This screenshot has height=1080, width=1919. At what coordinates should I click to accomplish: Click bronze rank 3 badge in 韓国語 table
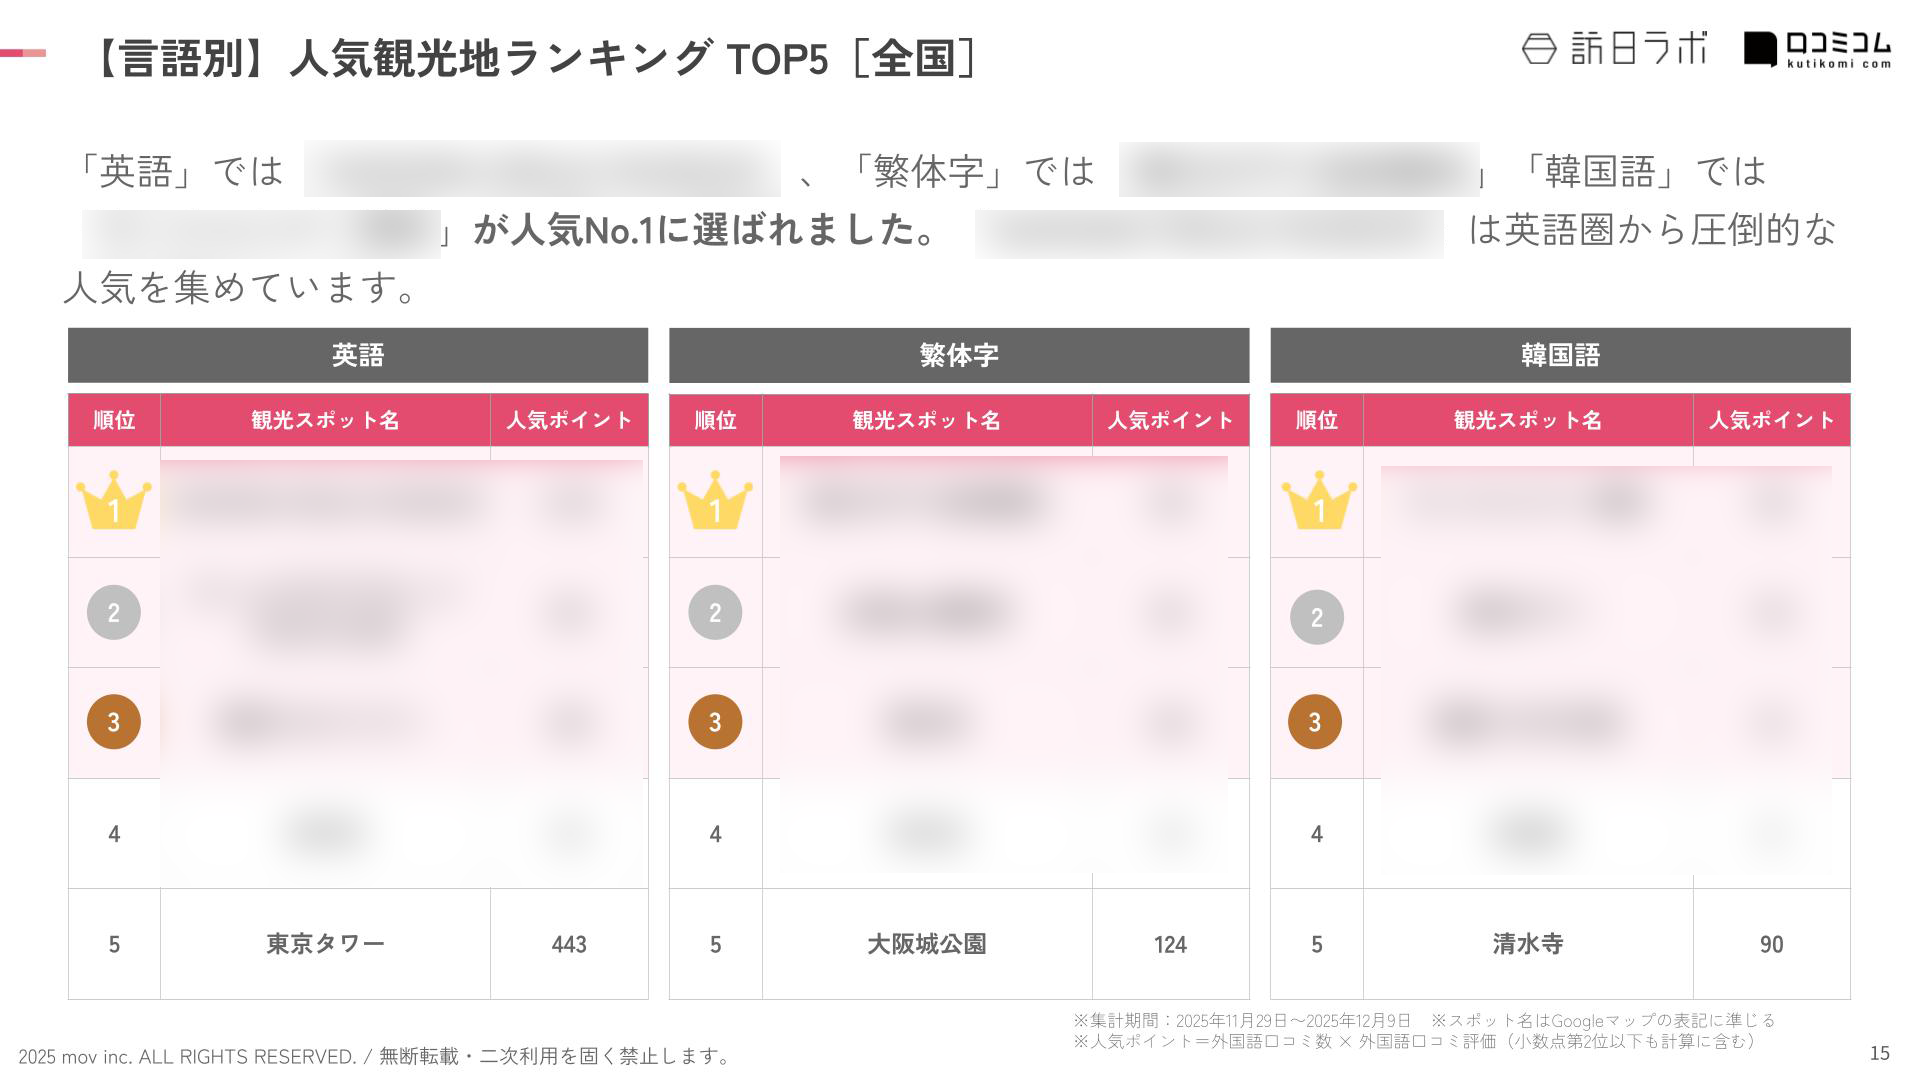(1315, 721)
